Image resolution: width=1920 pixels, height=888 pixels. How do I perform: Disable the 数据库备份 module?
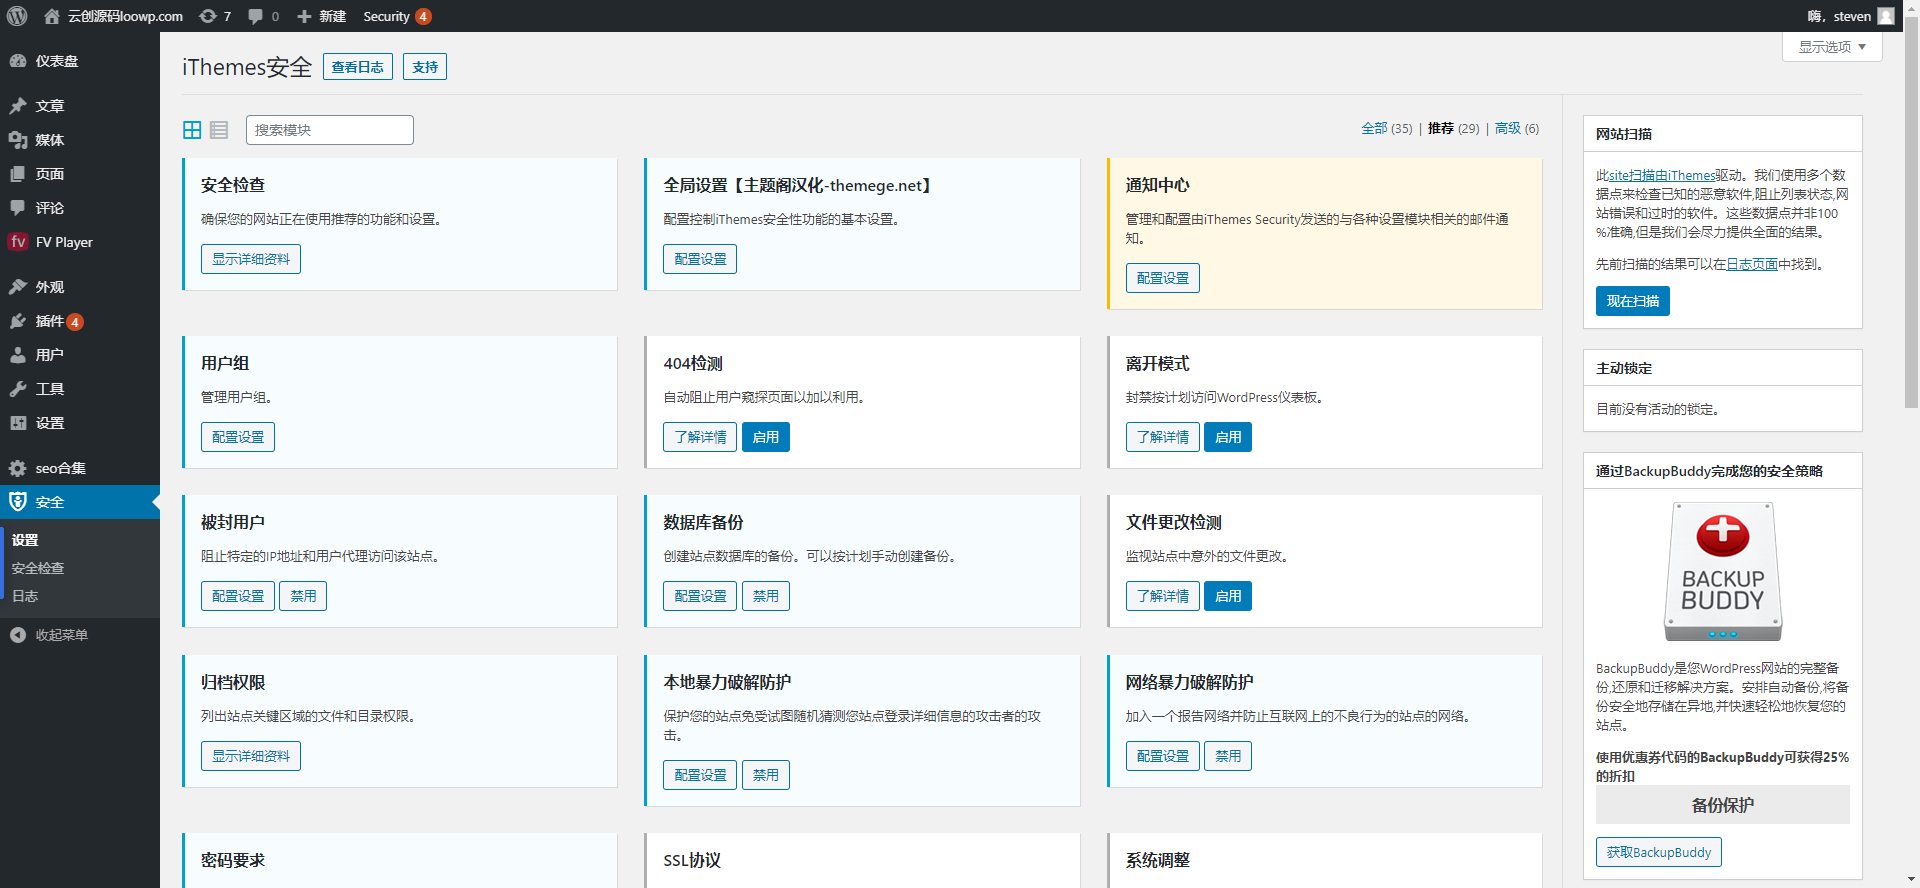point(766,596)
